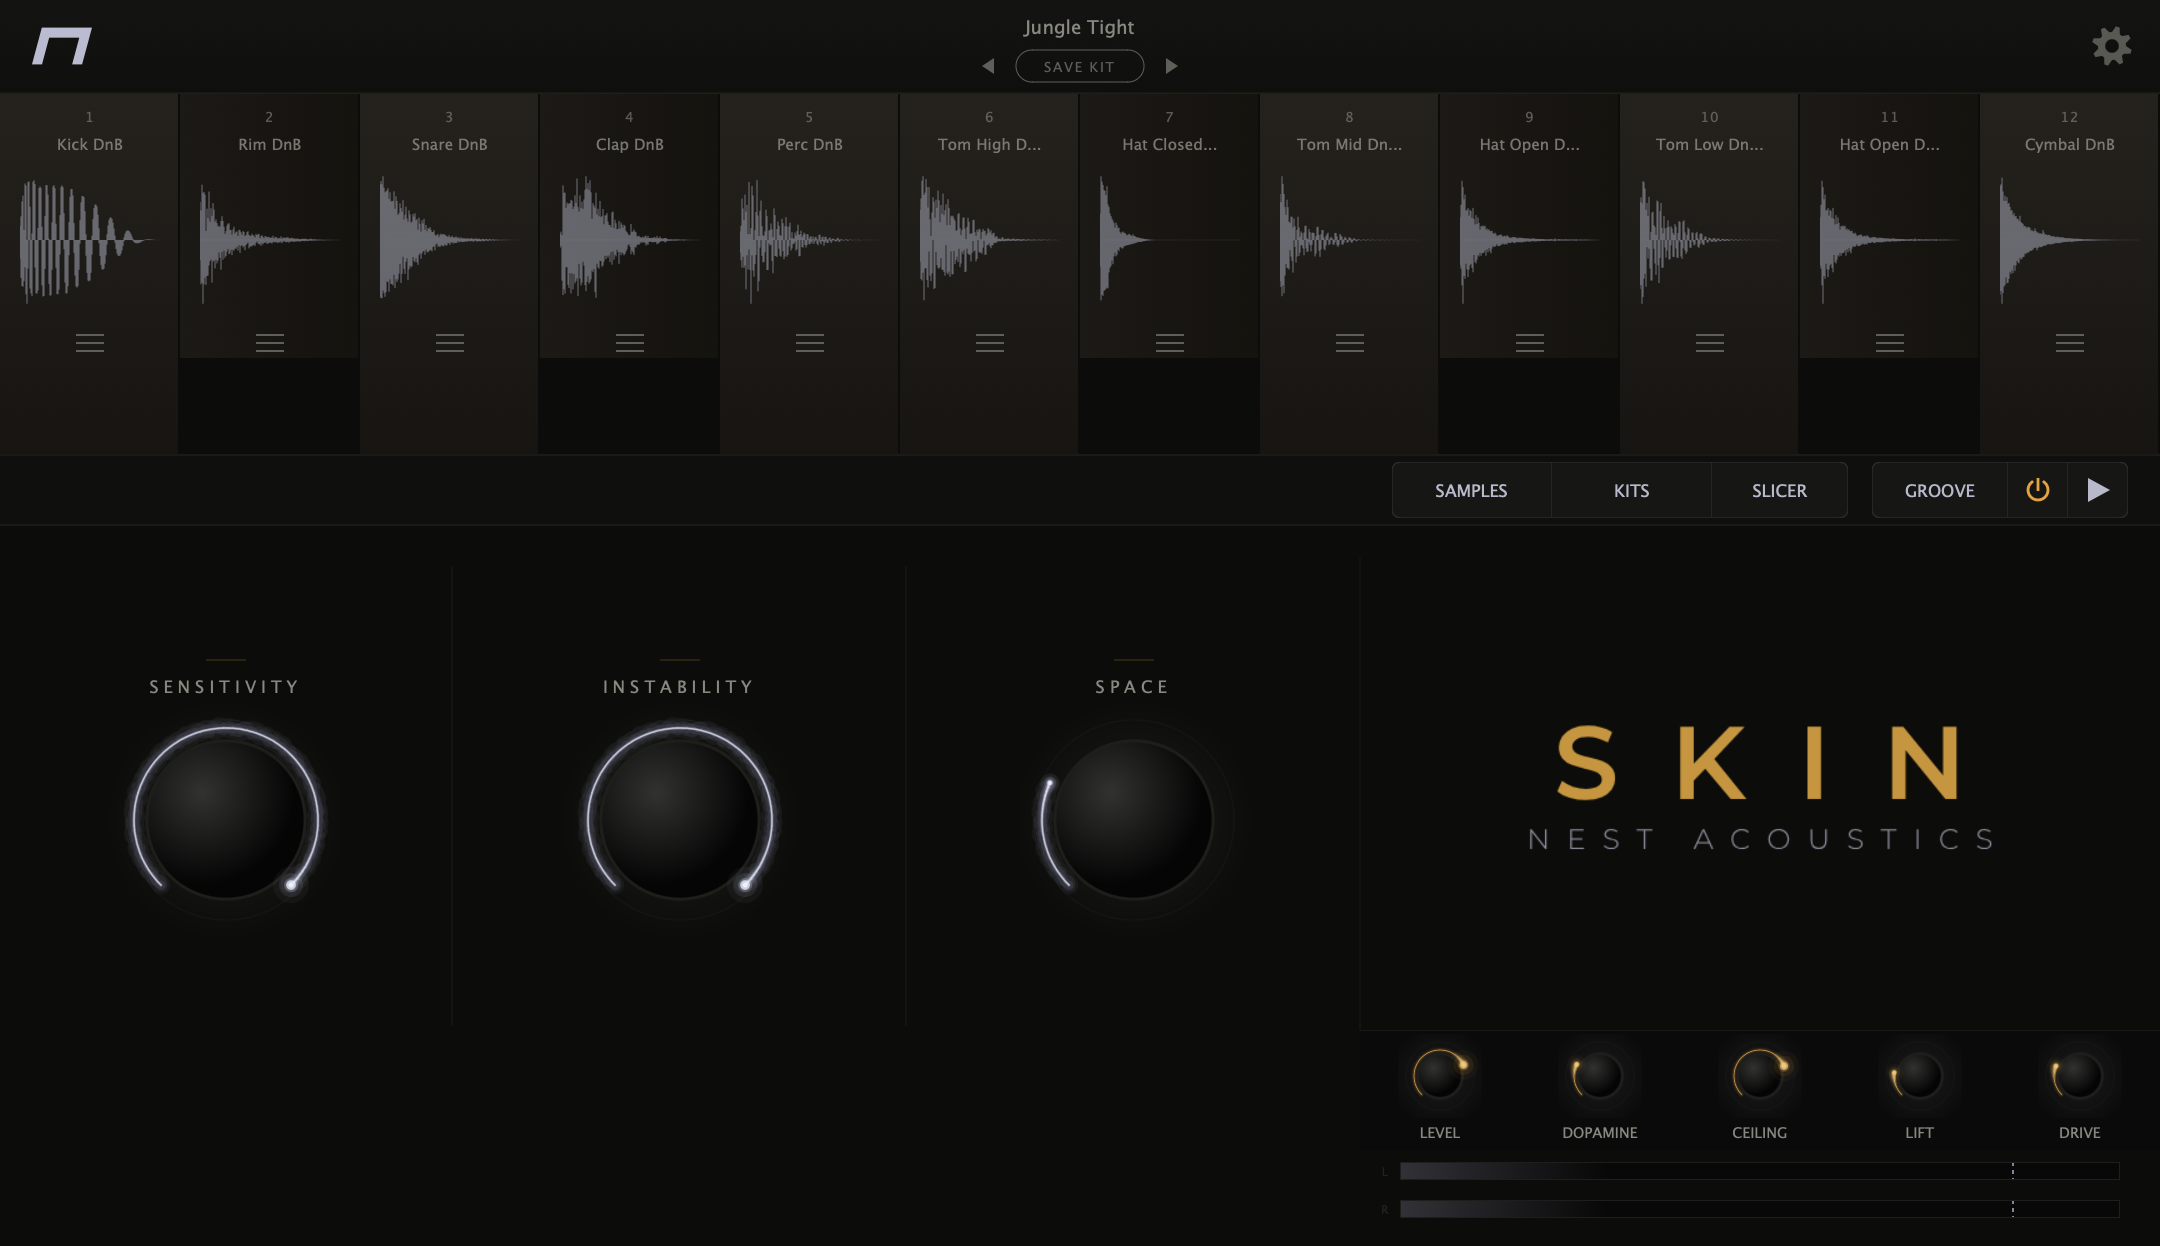Click the Jungle Tight kit name
The image size is (2160, 1246).
click(1079, 27)
